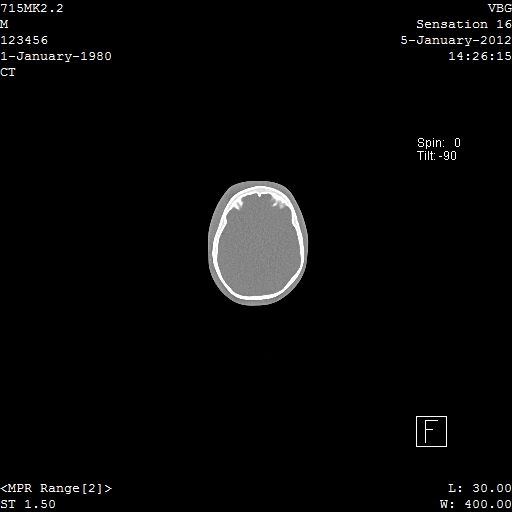Click the 'VBG' institution label
512x512 pixels.
500,8
